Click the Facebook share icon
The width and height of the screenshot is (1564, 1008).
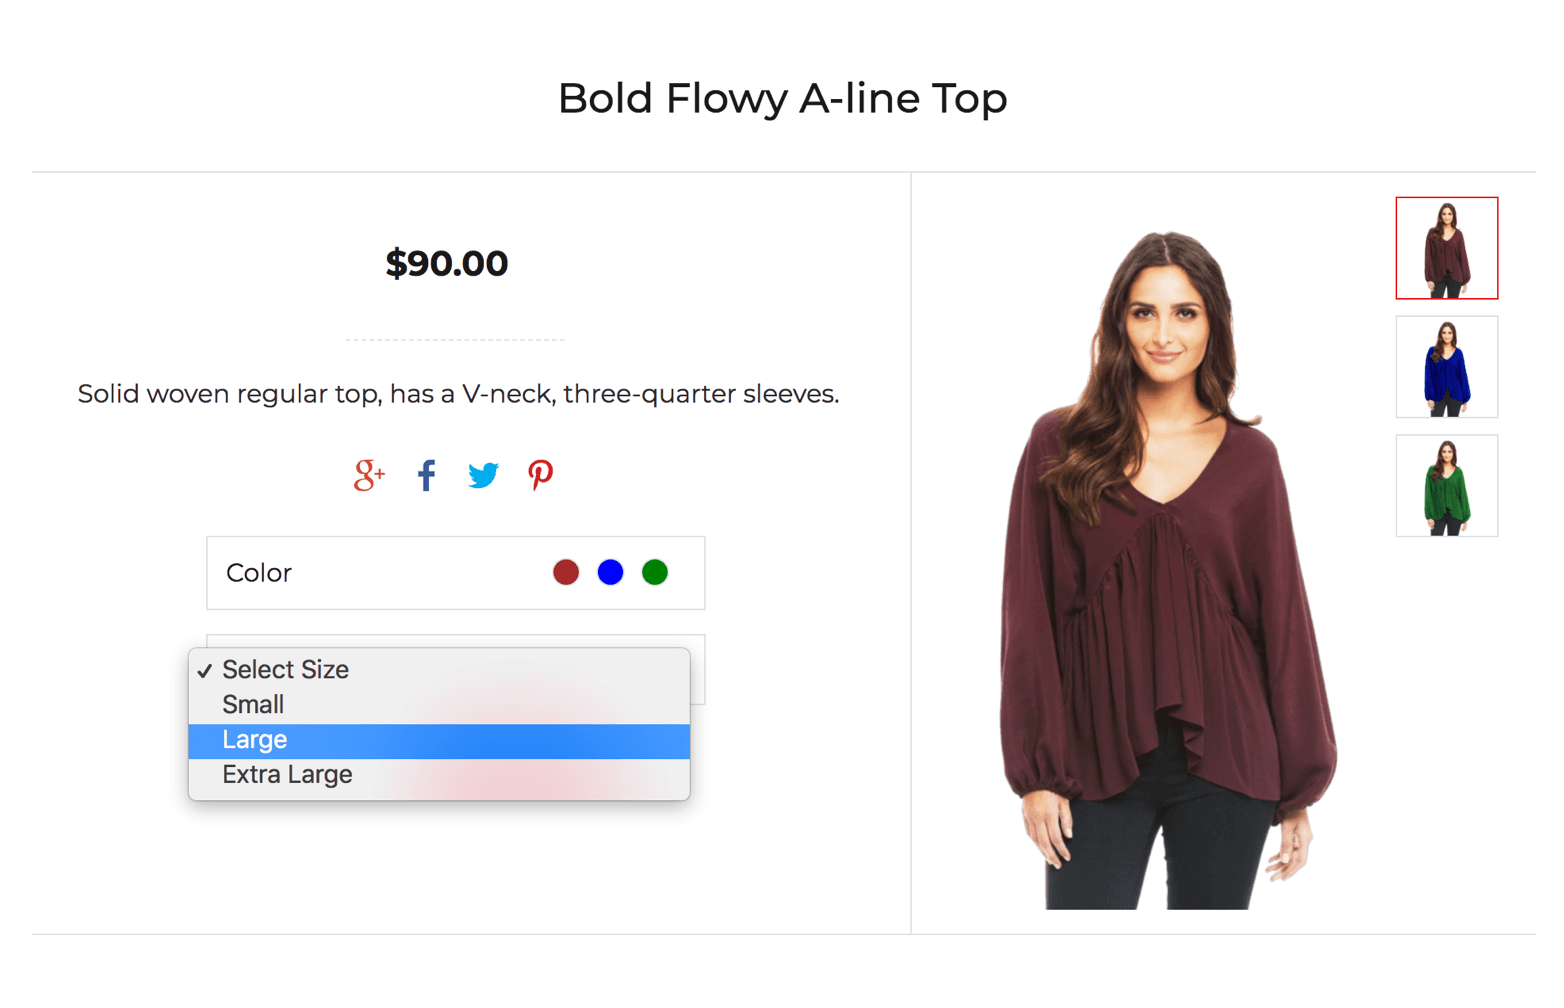427,475
